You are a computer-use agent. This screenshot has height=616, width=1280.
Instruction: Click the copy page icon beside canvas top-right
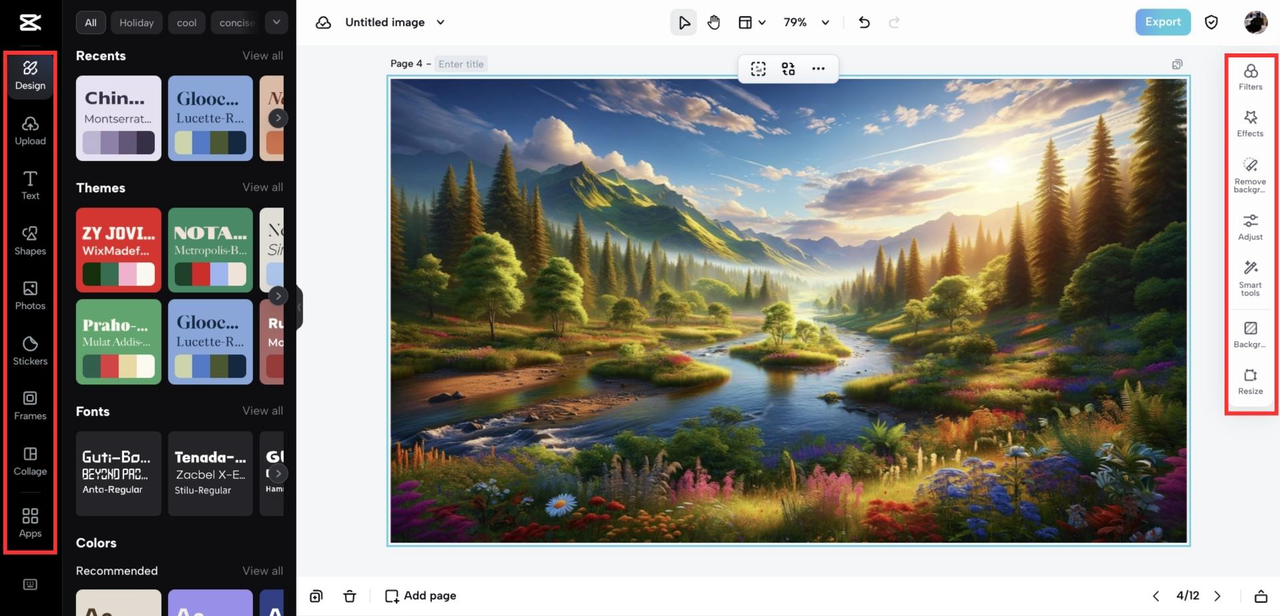[1177, 64]
